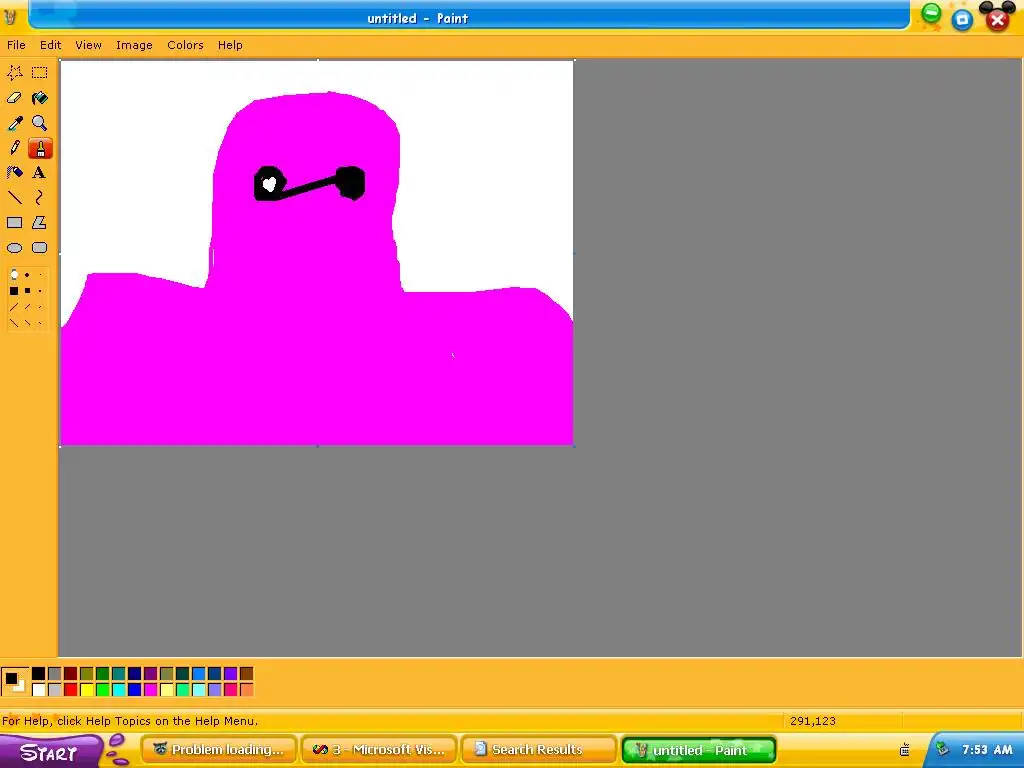Click the white heart-shaped eye in drawing
1024x768 pixels.
pos(269,184)
